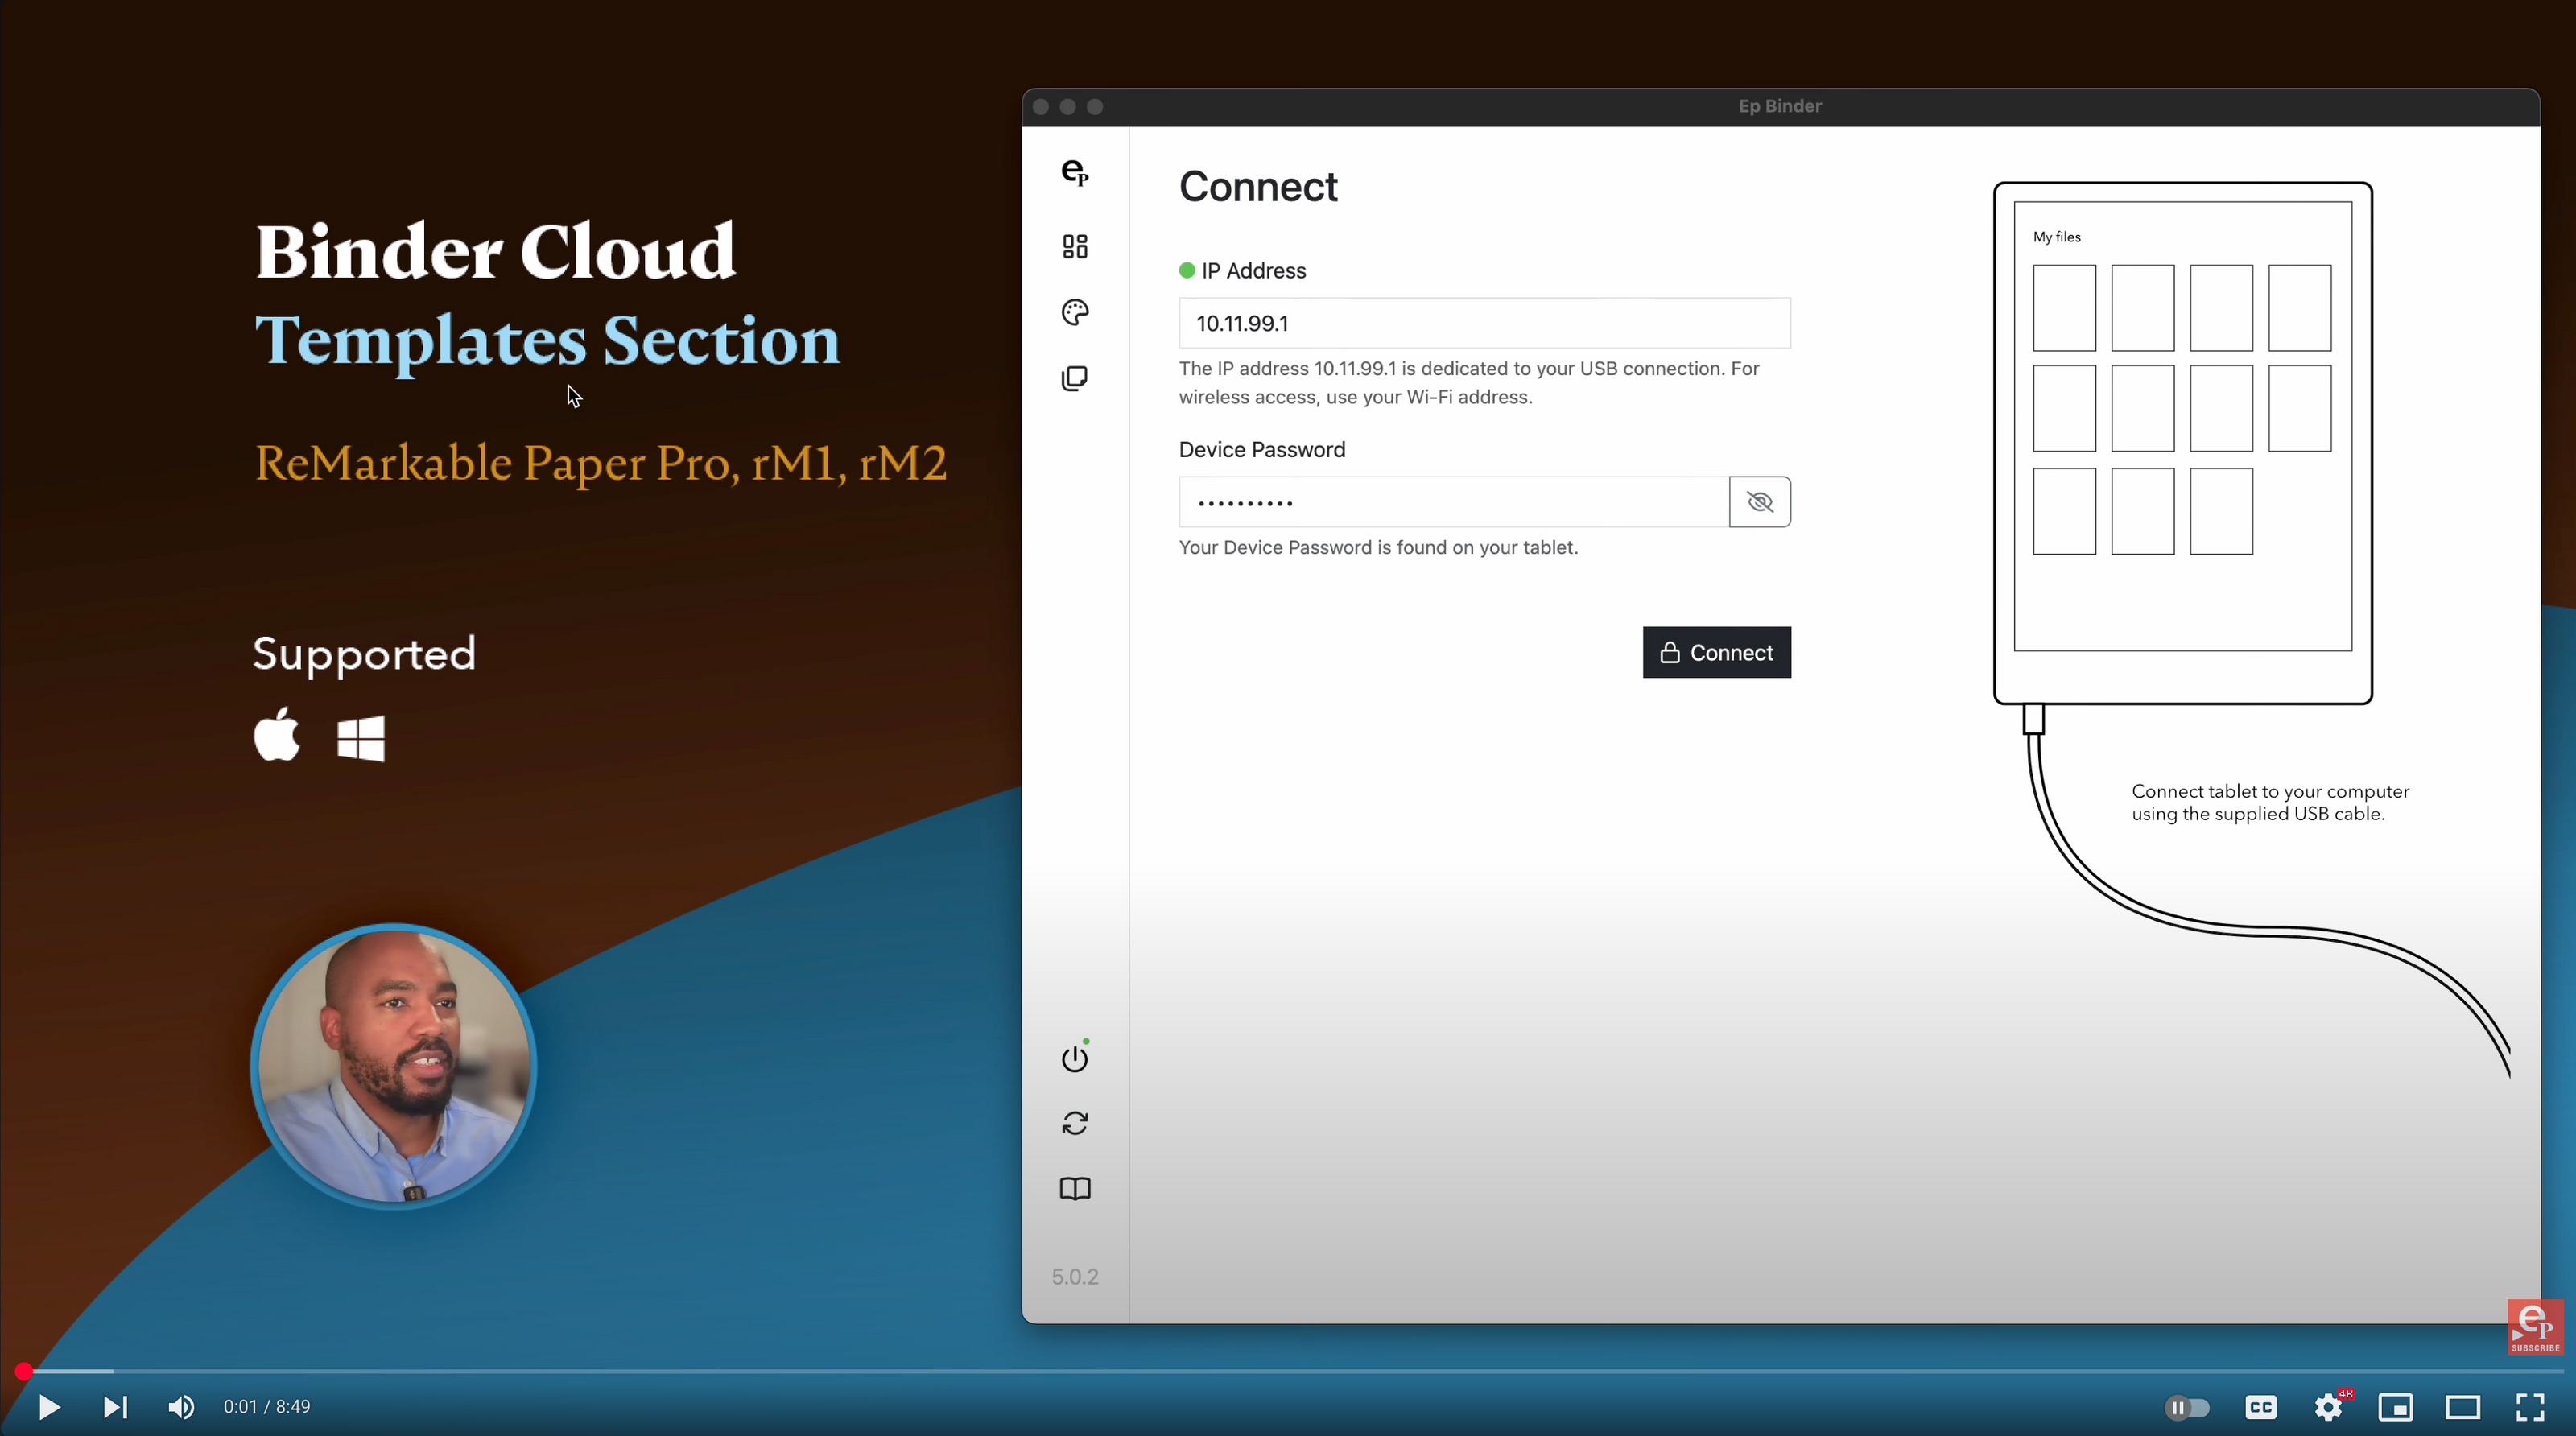Click the Ep subscribe channel watermark
Screen dimensions: 2576x1436
(2534, 1326)
